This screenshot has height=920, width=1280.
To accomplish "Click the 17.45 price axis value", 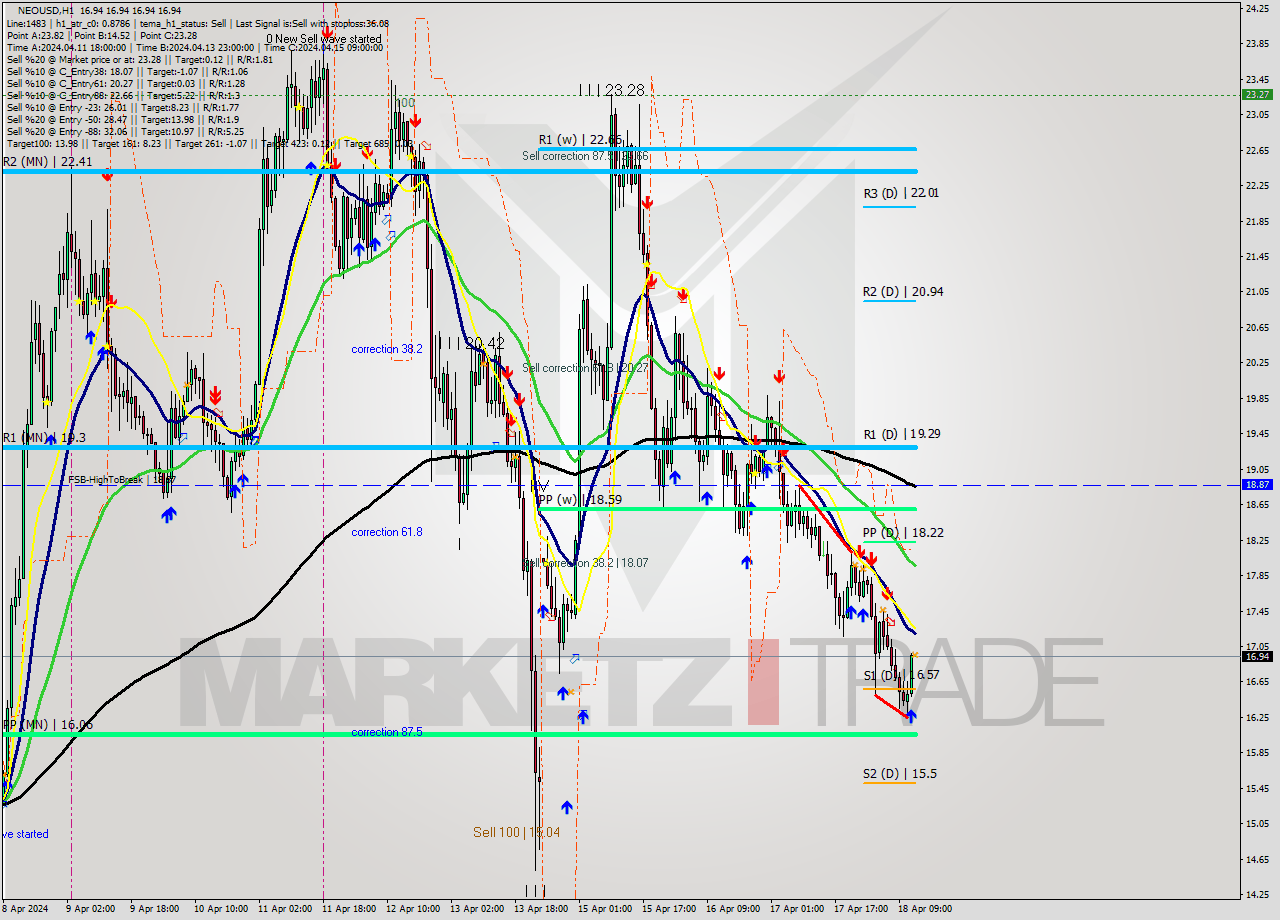I will pos(1256,611).
